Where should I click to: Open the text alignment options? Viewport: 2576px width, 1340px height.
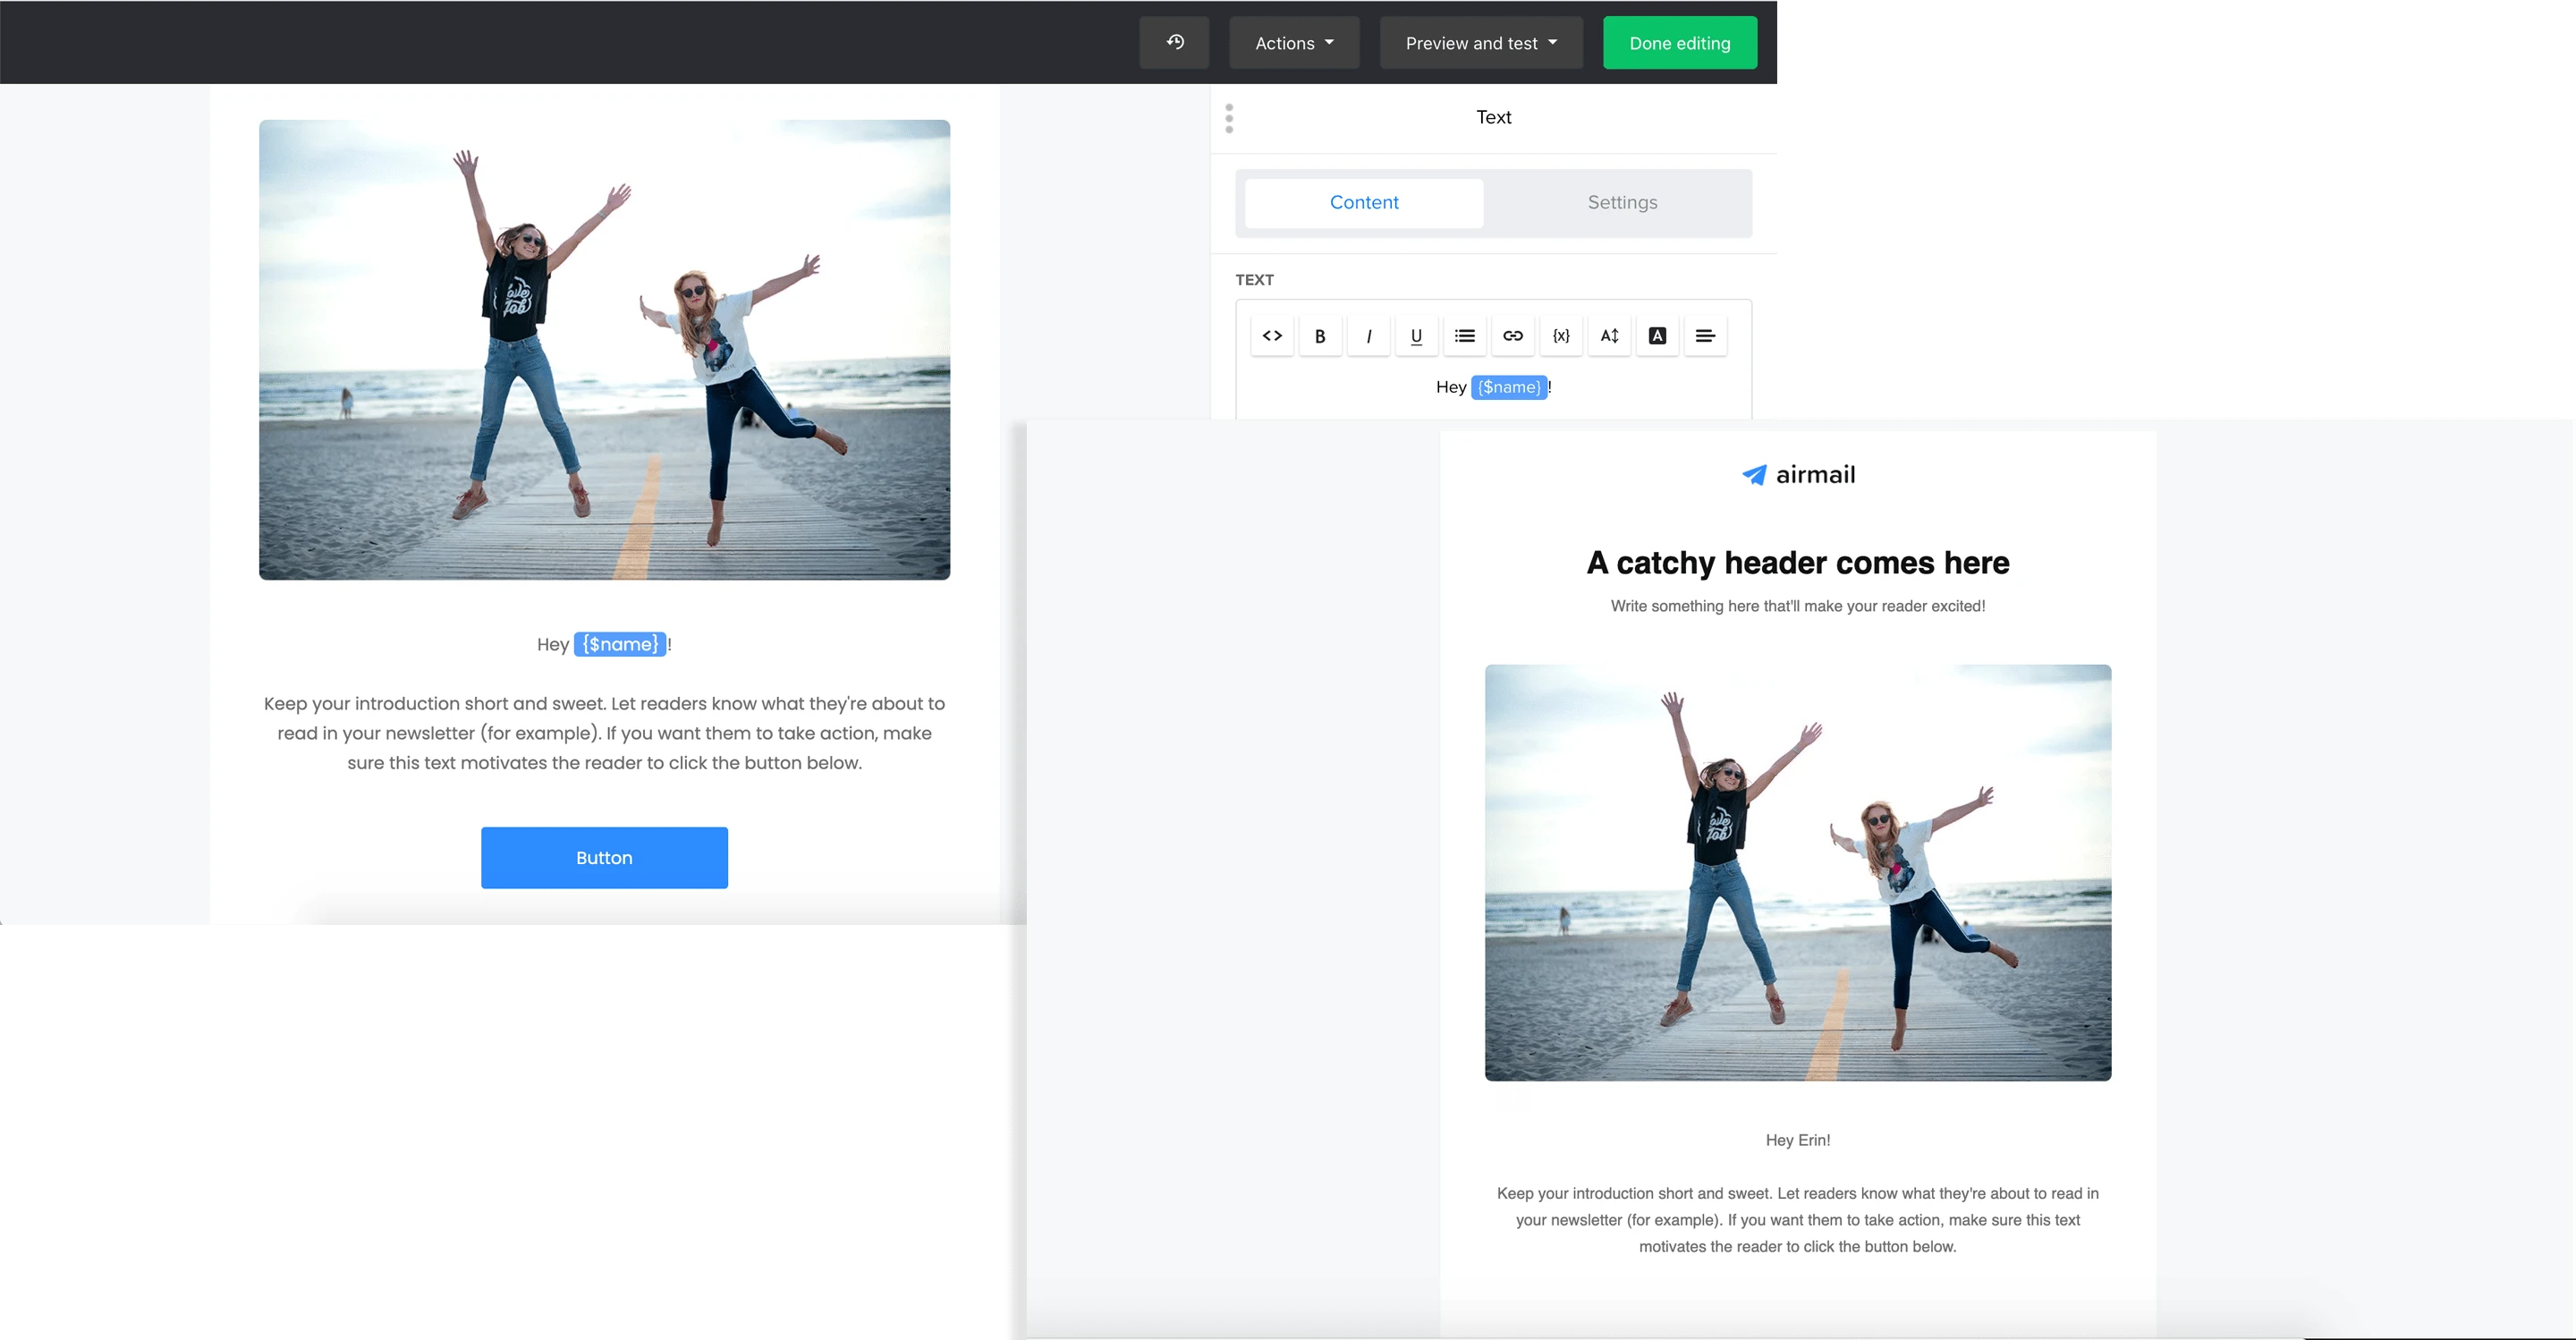[x=1705, y=336]
